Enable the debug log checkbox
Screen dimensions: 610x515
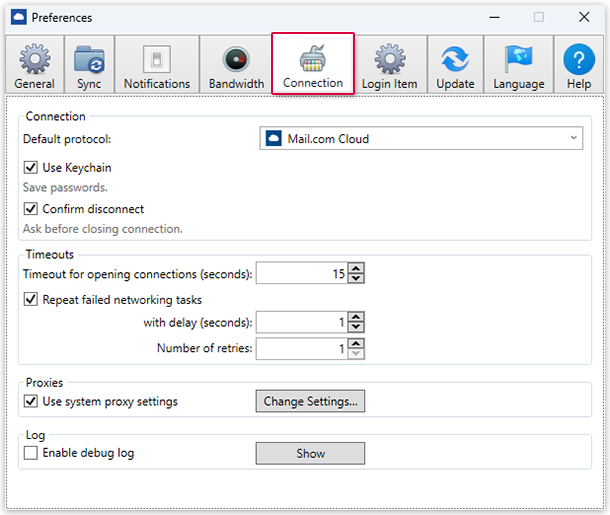coord(30,453)
